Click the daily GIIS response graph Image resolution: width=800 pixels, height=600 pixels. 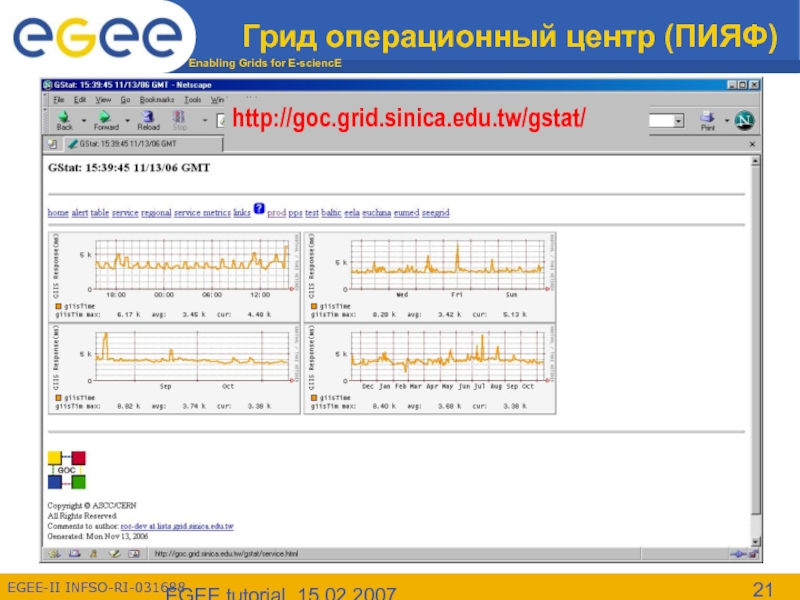pyautogui.click(x=174, y=277)
